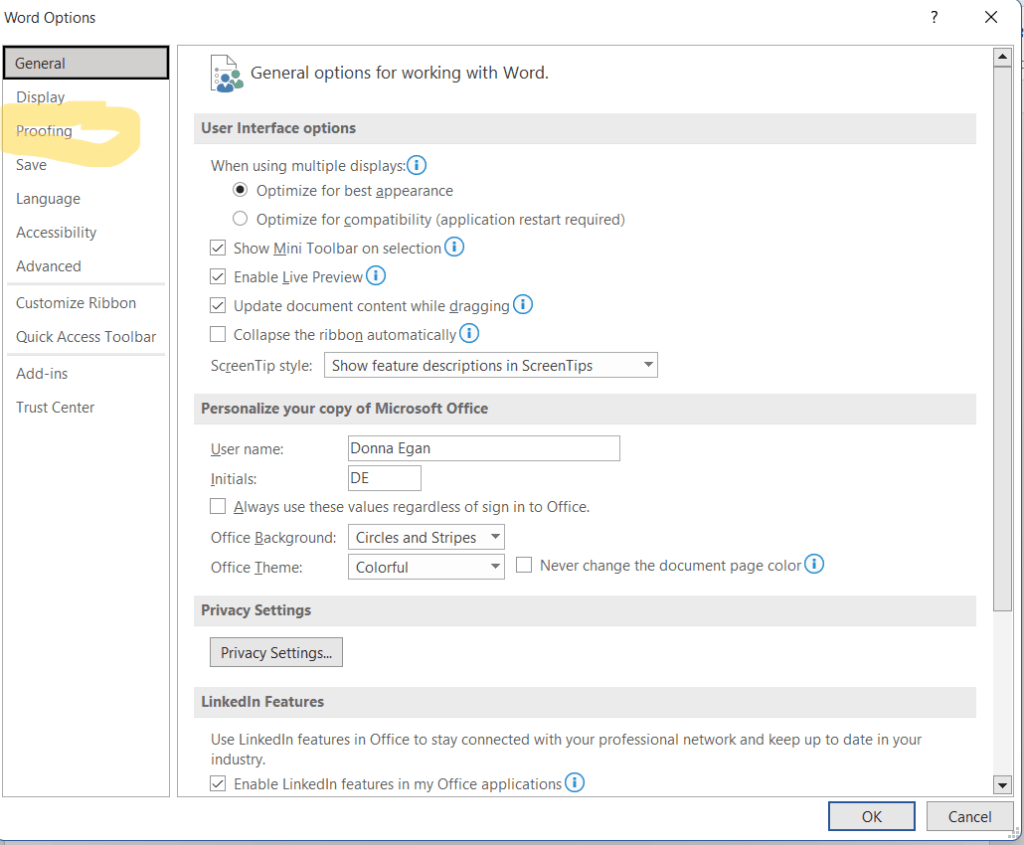
Task: Select Optimize for compatibility radio button
Action: [x=240, y=219]
